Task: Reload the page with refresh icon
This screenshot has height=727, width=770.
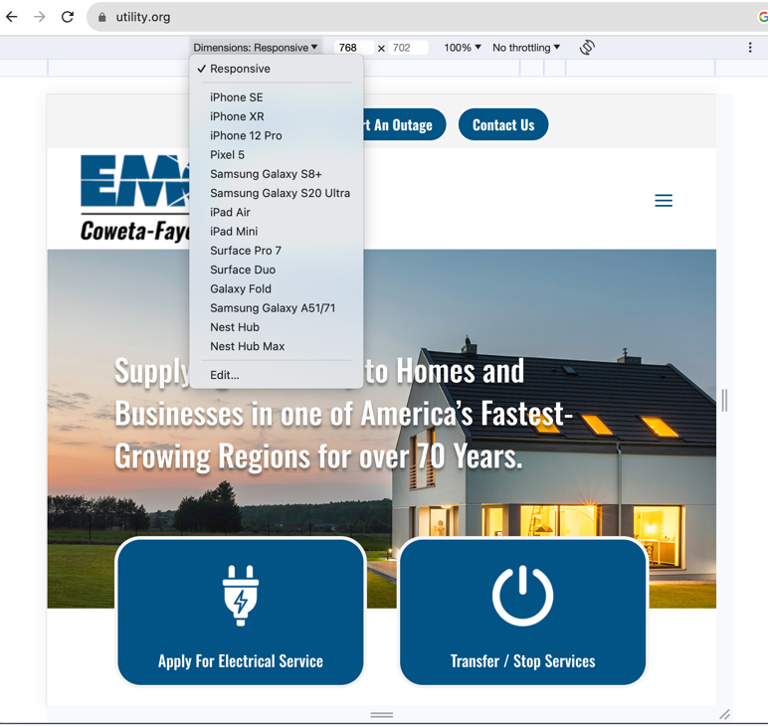Action: [x=68, y=17]
